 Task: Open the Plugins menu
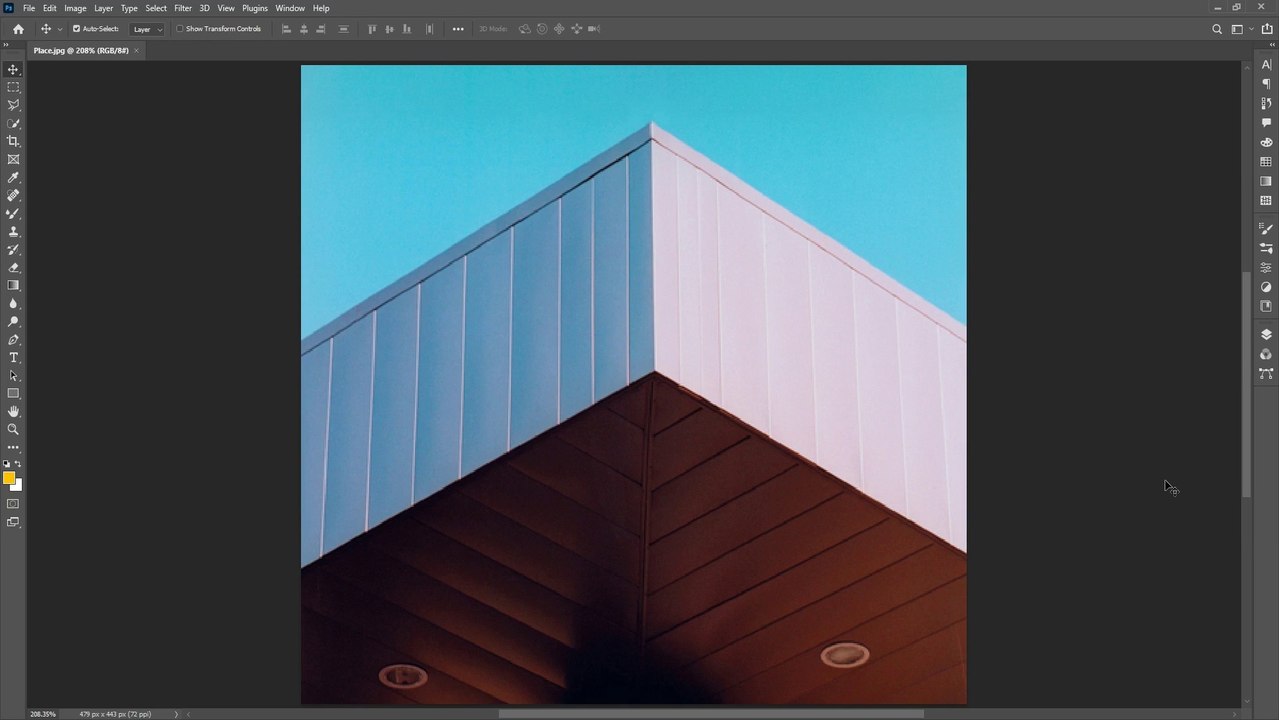(255, 8)
